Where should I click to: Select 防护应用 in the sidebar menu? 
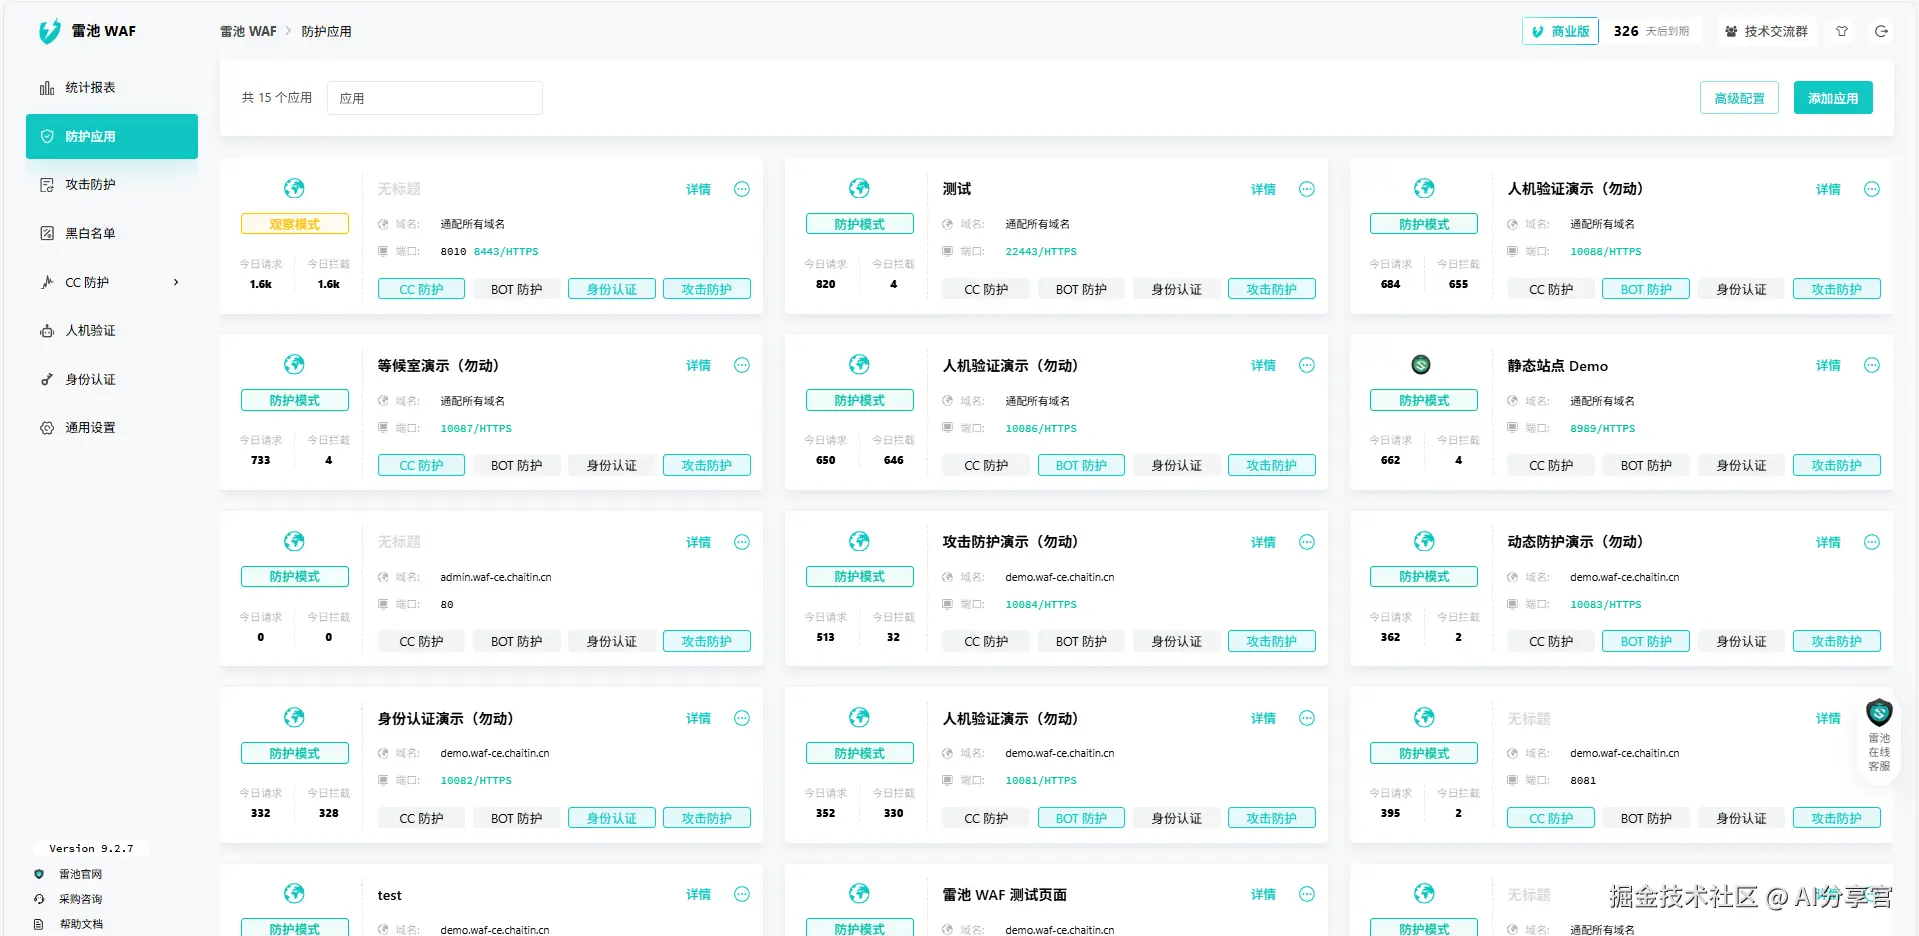[x=90, y=136]
